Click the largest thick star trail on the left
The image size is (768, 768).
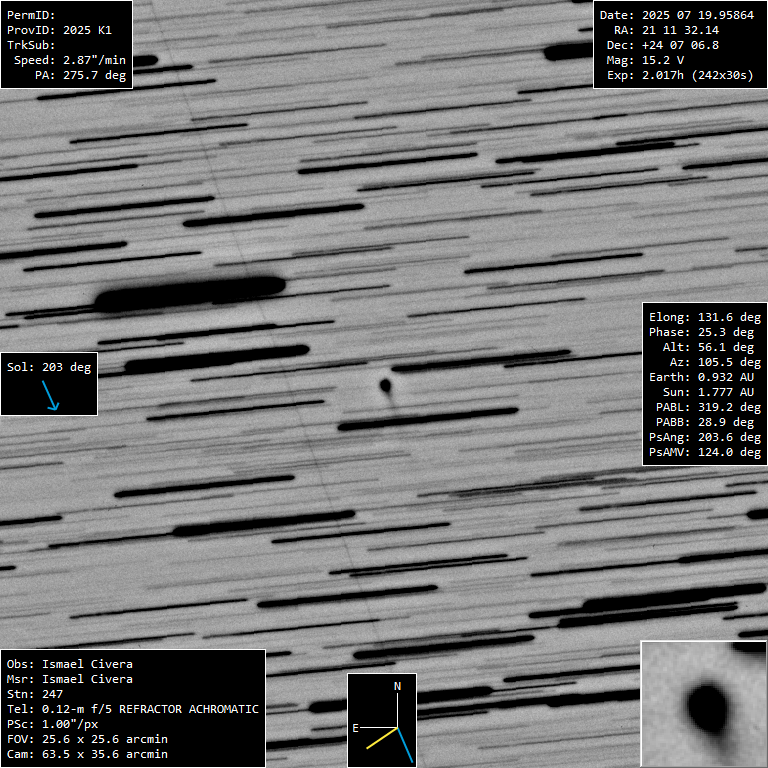point(190,292)
